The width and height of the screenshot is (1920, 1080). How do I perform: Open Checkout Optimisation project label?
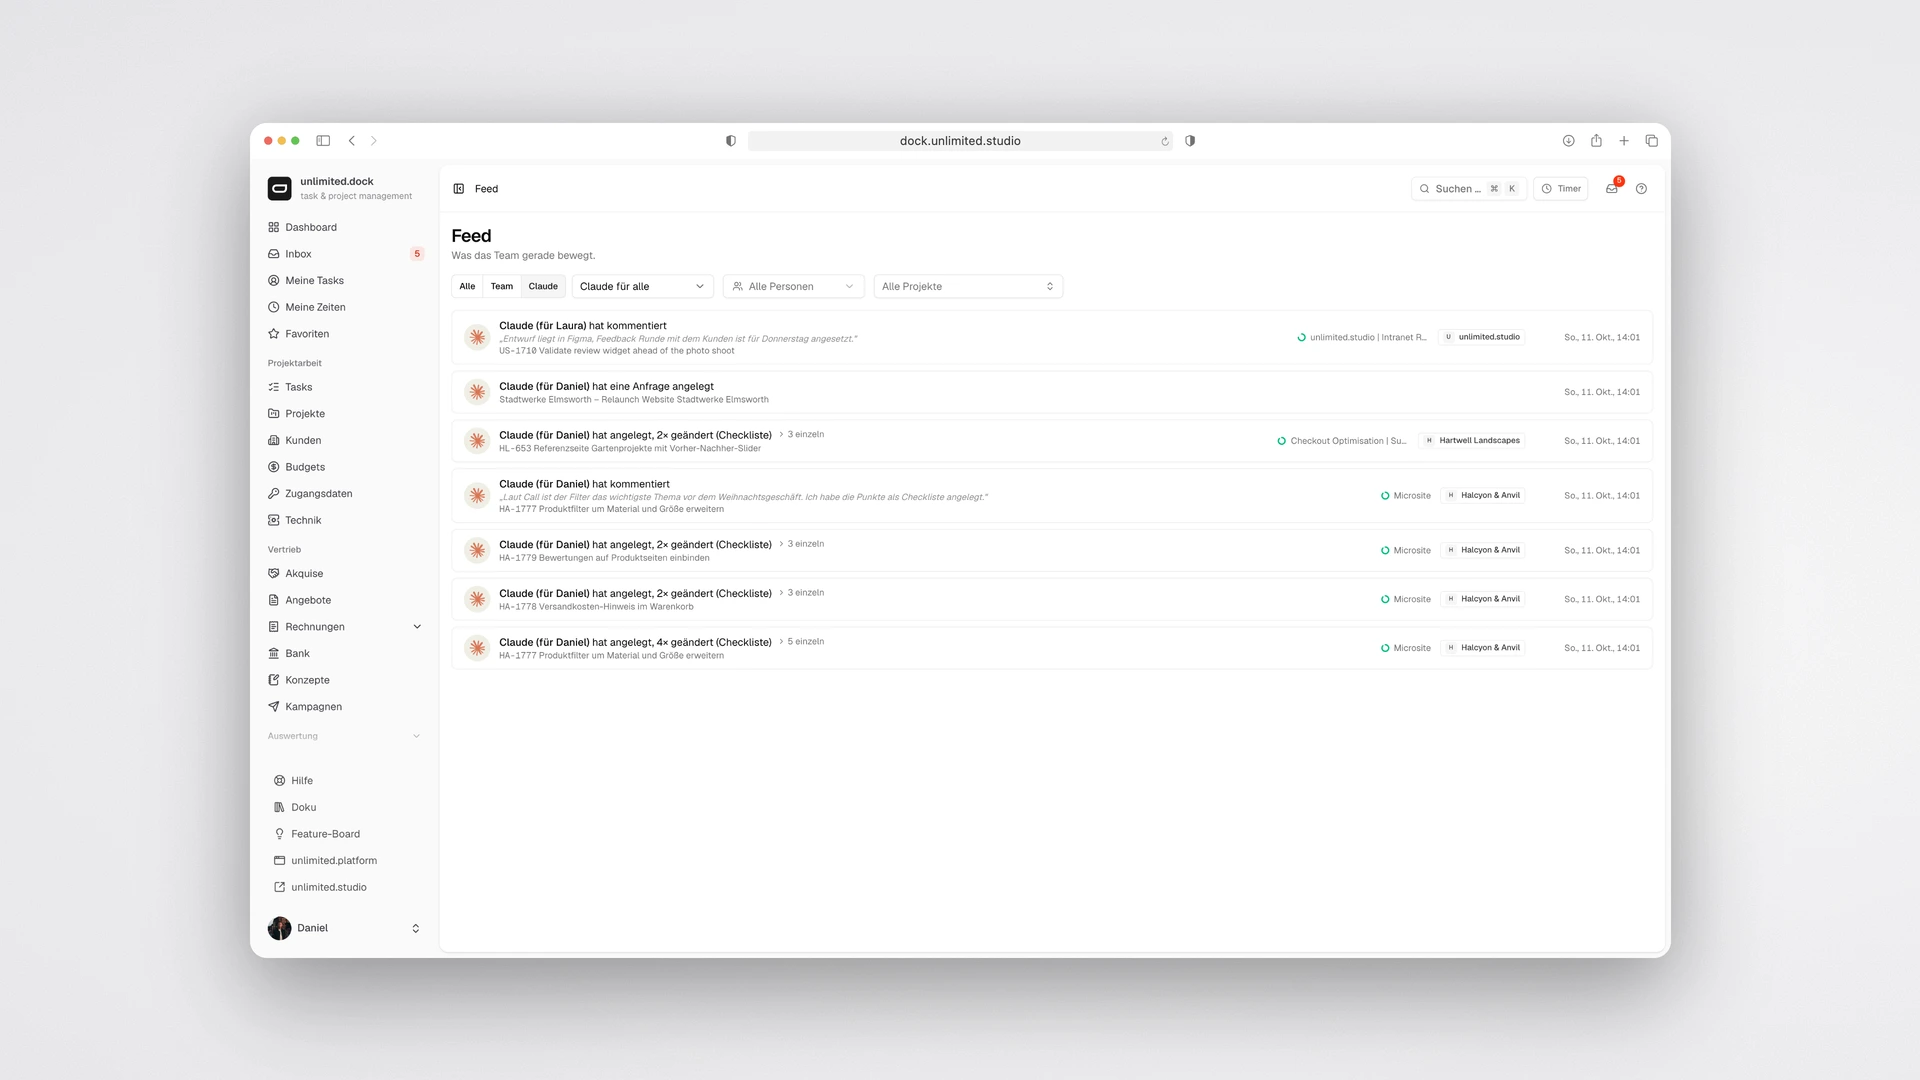click(x=1342, y=441)
